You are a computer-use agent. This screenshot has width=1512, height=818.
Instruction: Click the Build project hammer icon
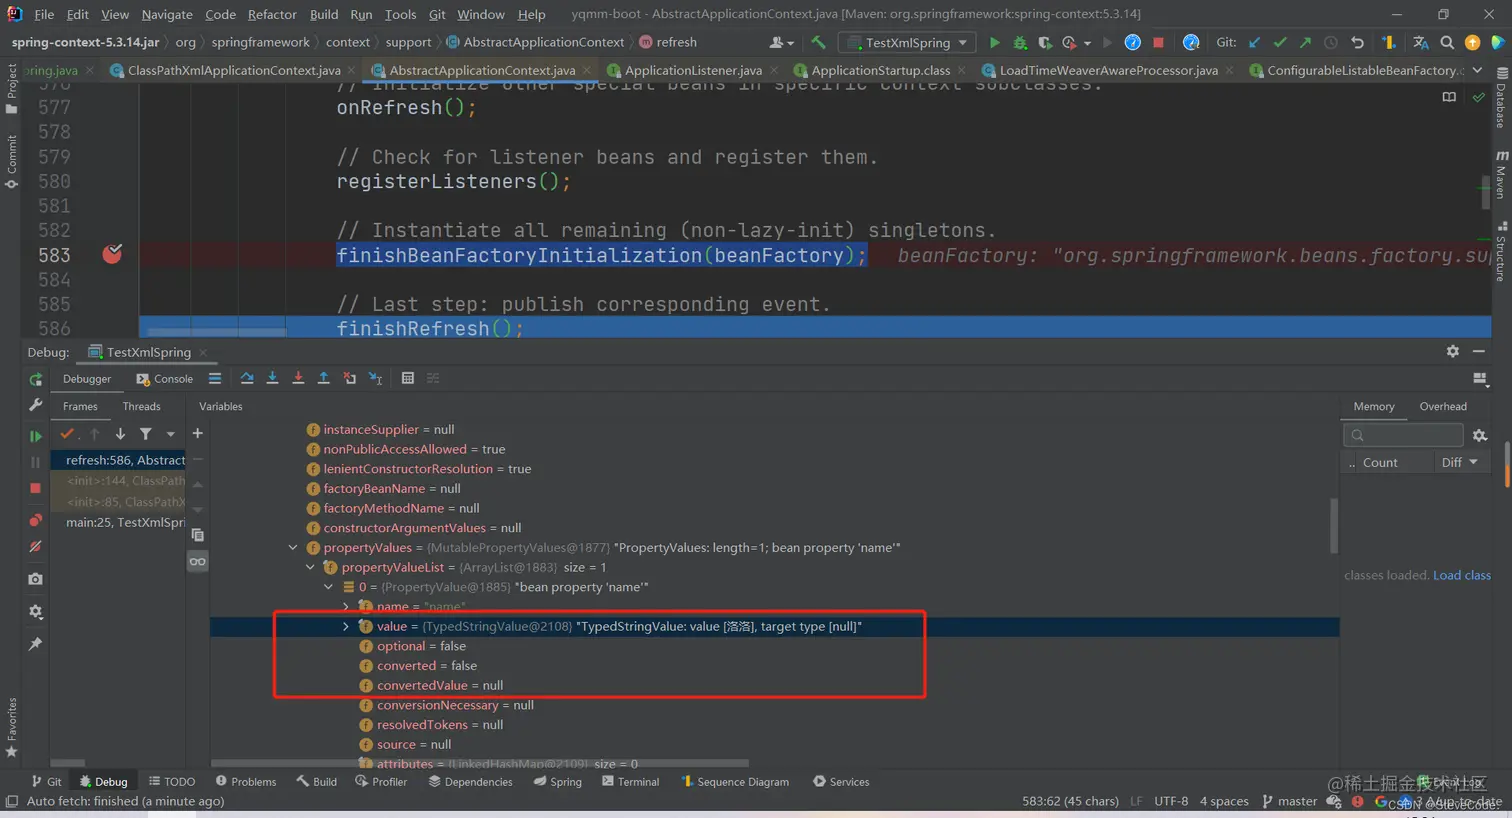pyautogui.click(x=818, y=42)
